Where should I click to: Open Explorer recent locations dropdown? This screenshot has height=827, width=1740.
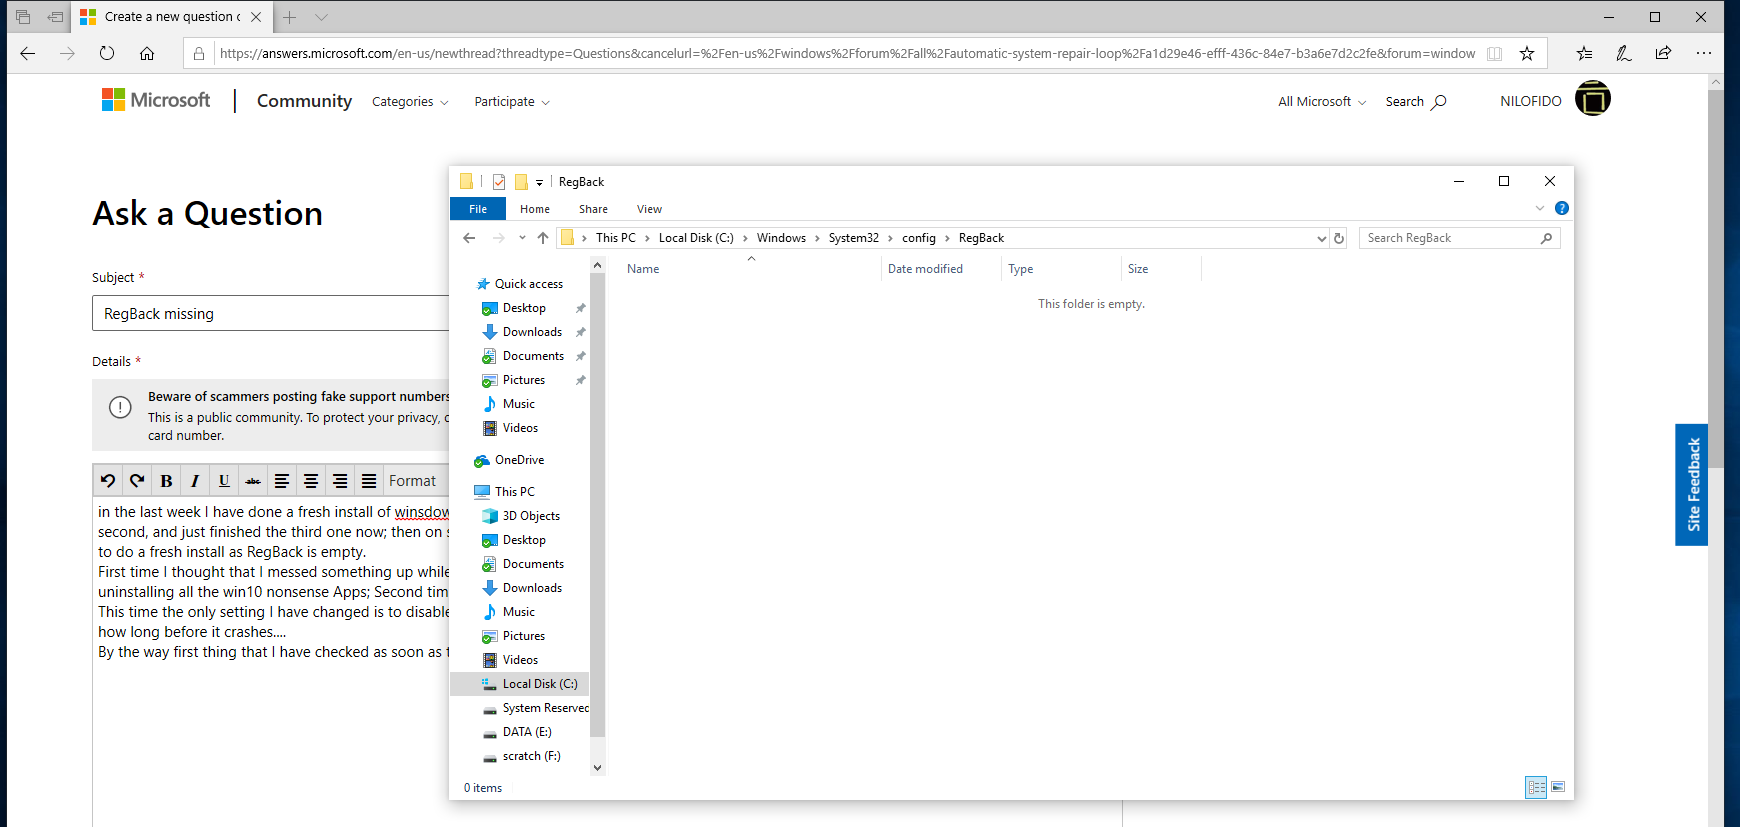pyautogui.click(x=522, y=238)
